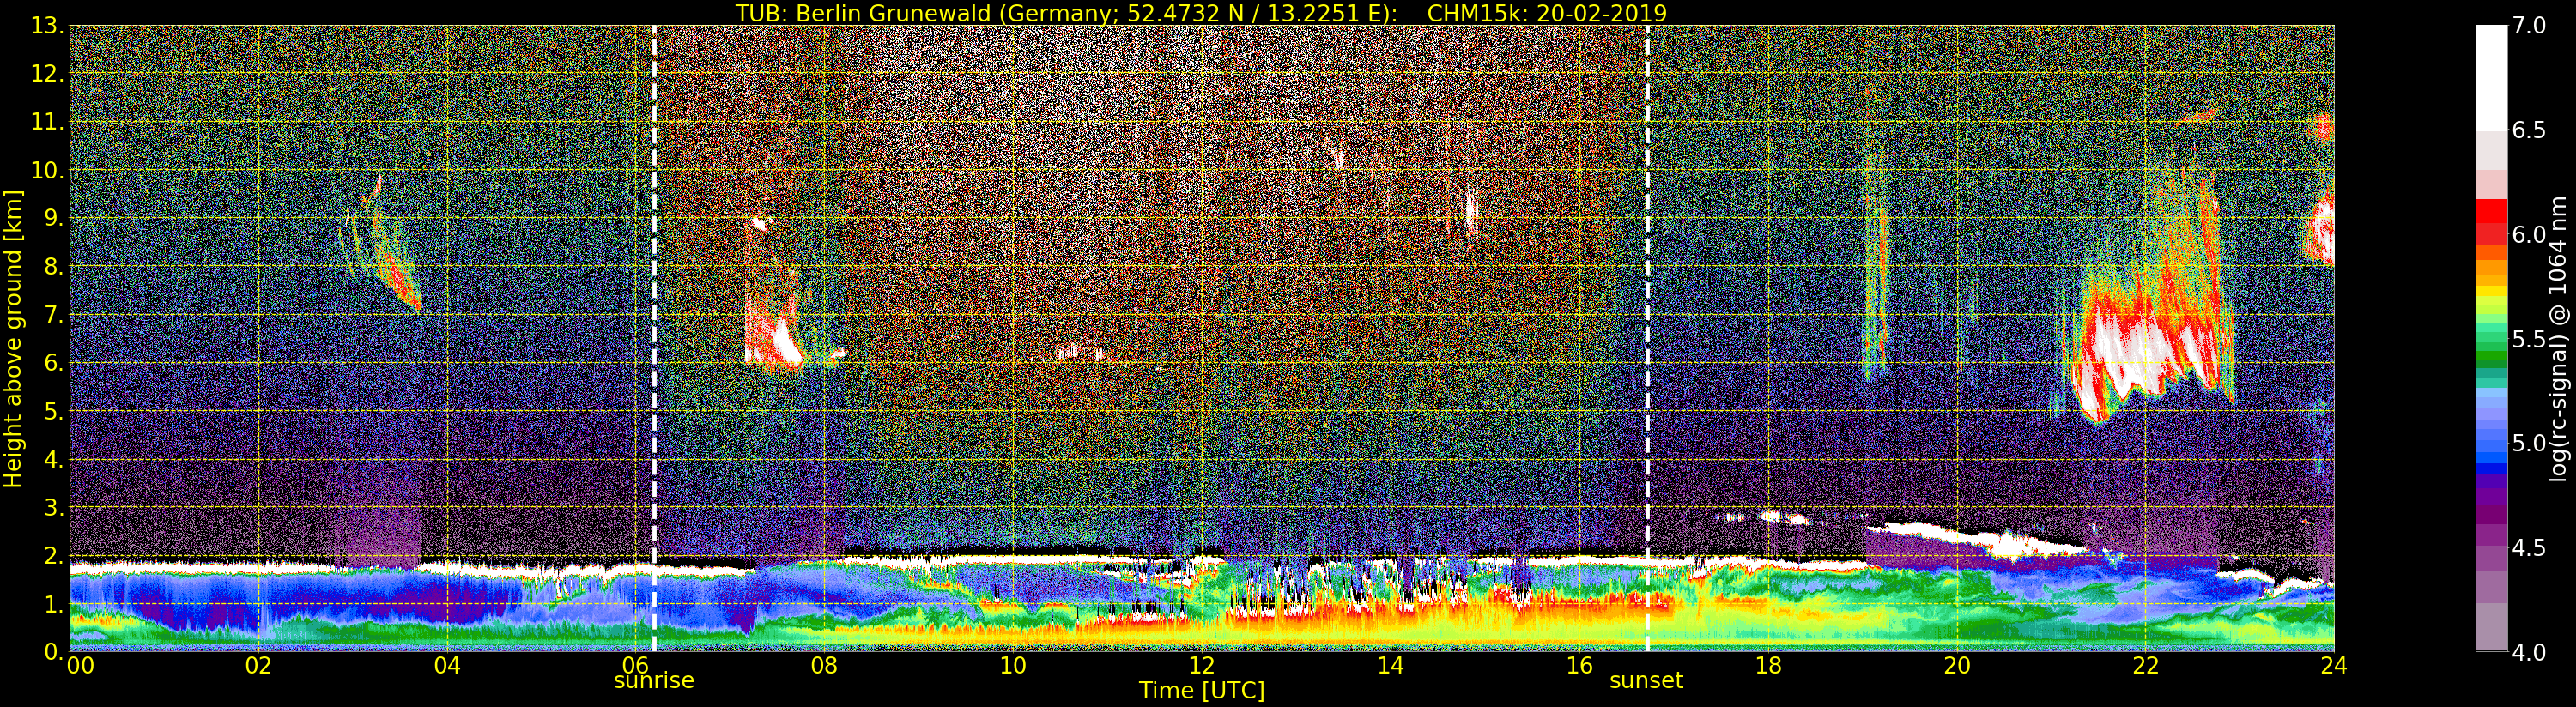Click height axis tick '12.'
2576x707 pixels.
pyautogui.click(x=47, y=74)
